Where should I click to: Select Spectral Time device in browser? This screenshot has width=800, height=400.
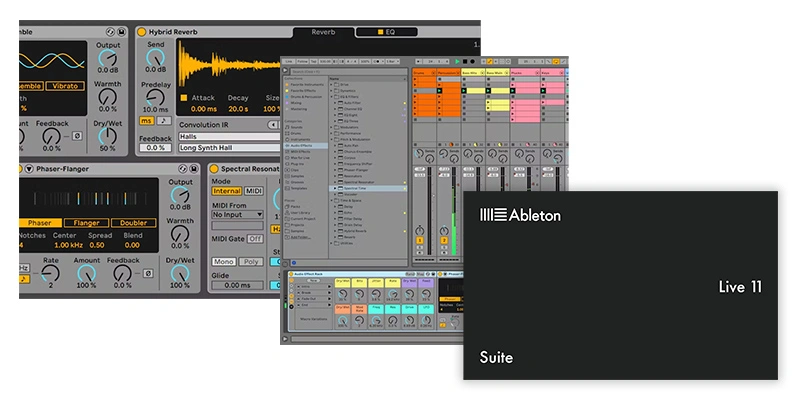(368, 188)
